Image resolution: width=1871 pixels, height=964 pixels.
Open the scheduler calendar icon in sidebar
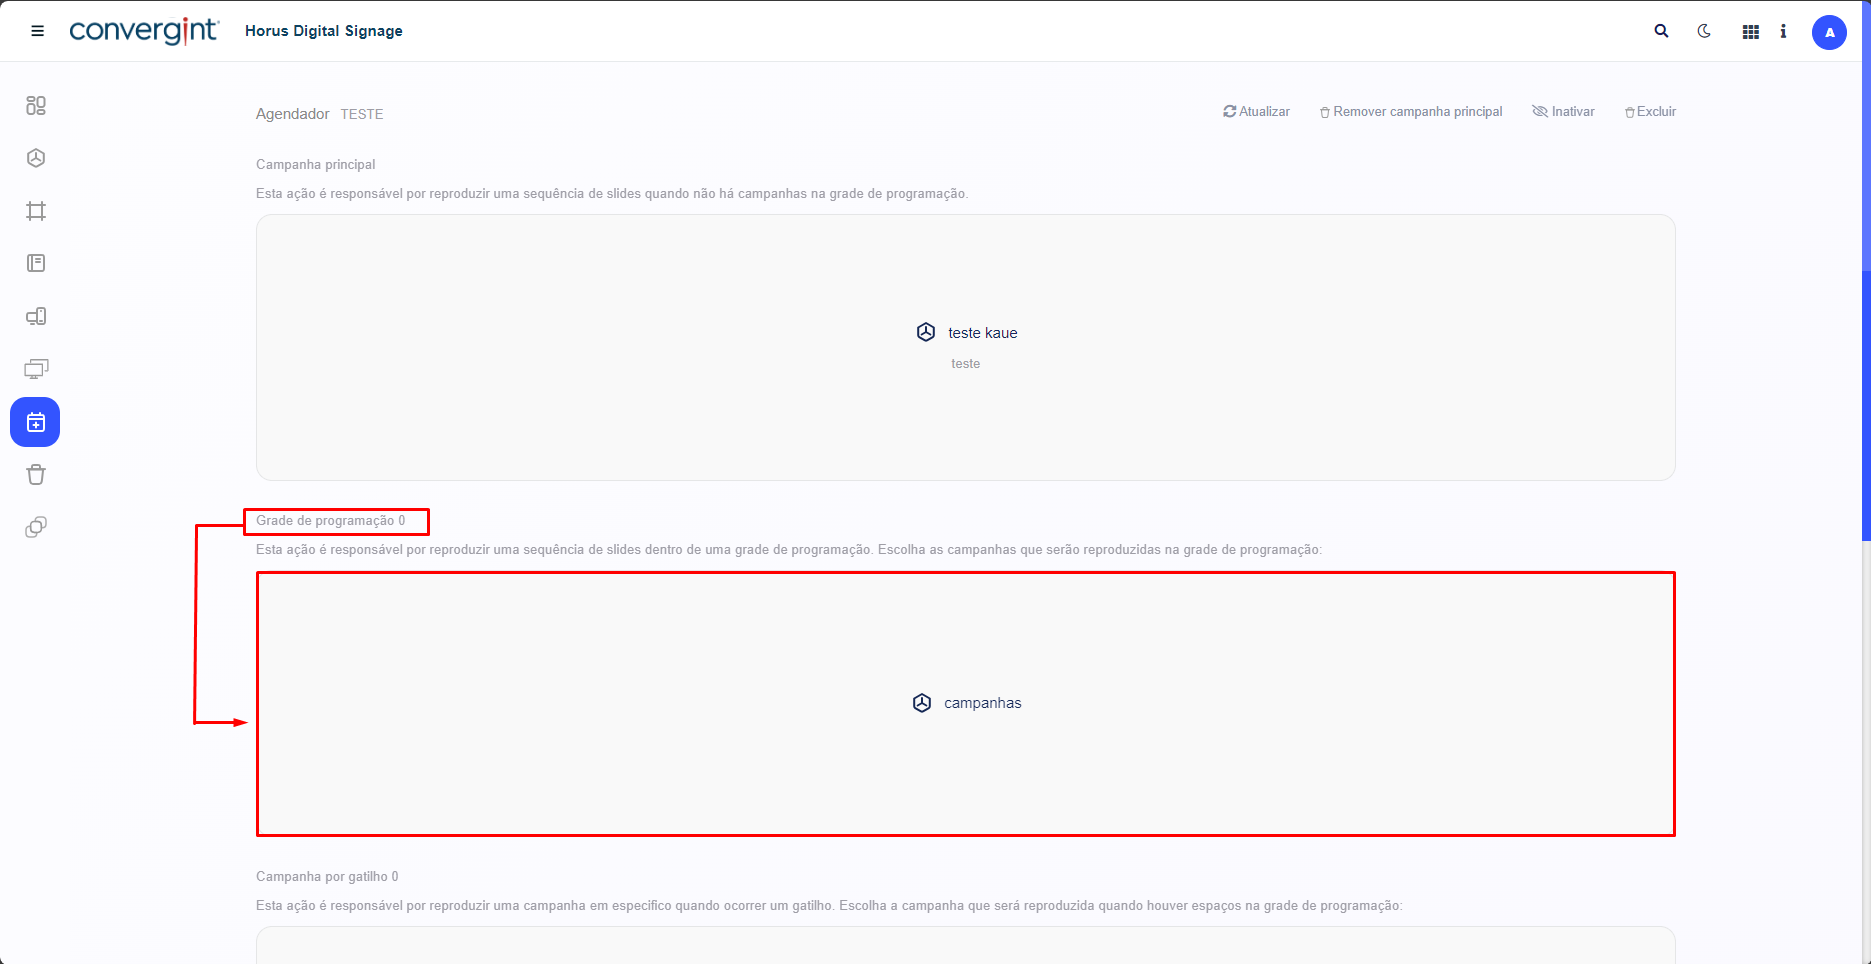[35, 422]
